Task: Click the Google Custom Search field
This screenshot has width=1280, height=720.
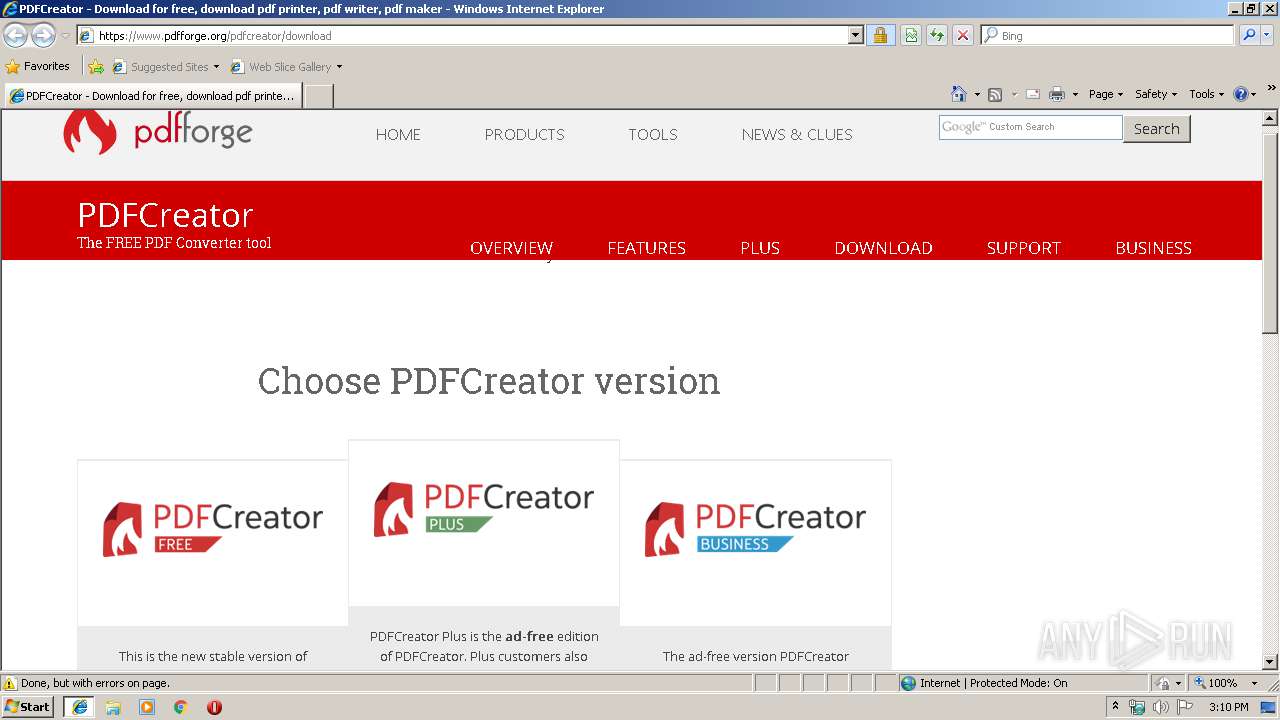Action: tap(1031, 127)
